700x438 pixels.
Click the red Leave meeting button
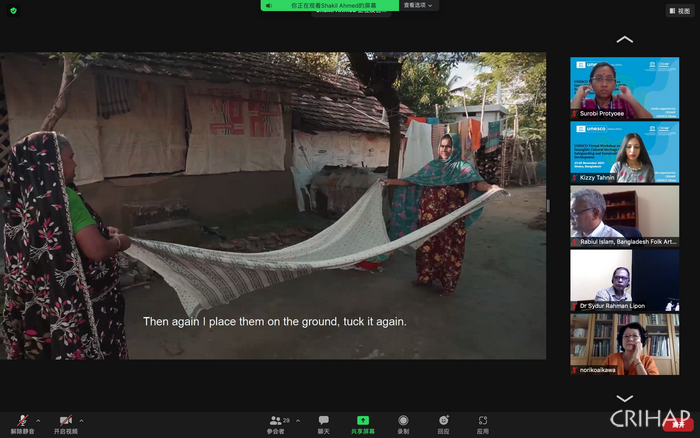pyautogui.click(x=678, y=425)
